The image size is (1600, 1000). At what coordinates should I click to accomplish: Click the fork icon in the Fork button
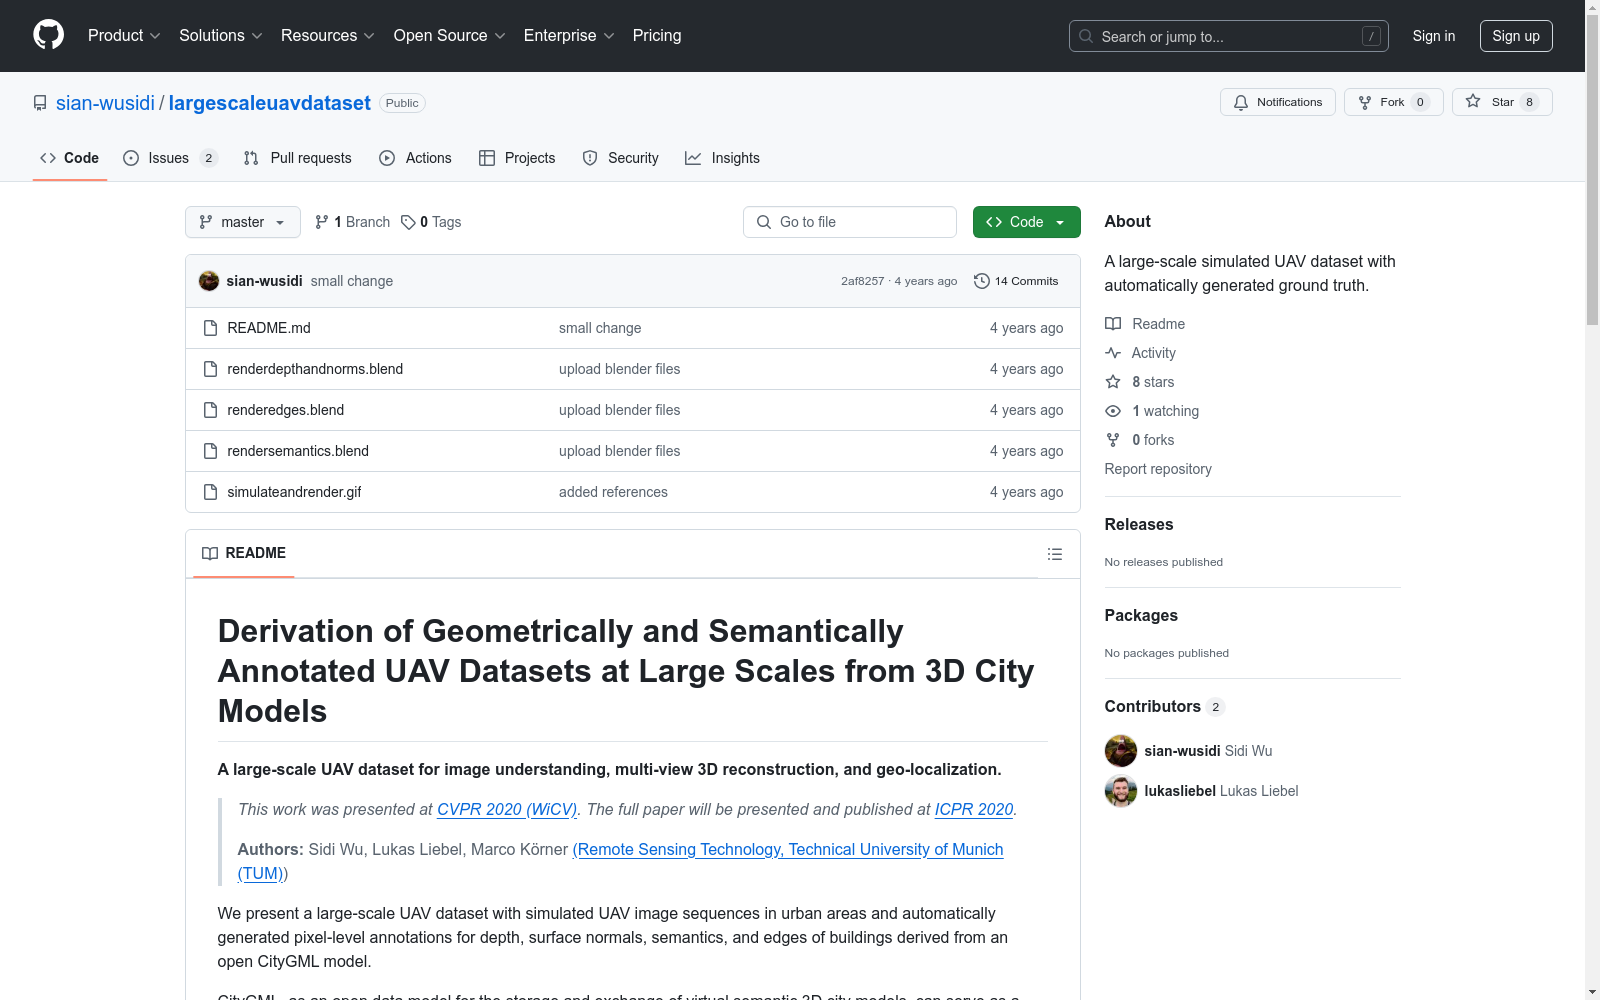tap(1365, 102)
